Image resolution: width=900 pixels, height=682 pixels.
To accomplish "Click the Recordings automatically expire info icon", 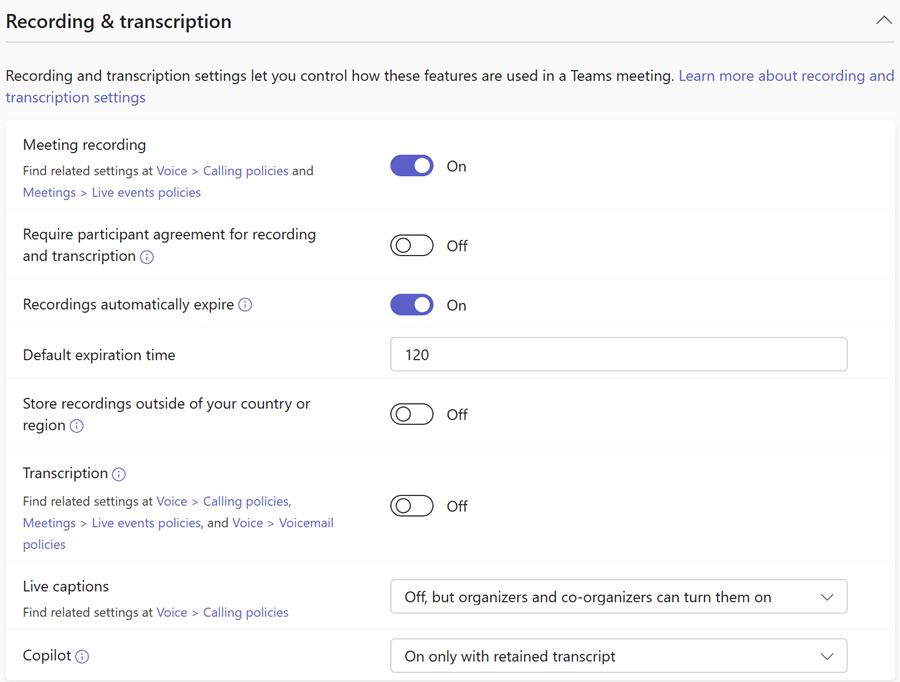I will coord(245,305).
